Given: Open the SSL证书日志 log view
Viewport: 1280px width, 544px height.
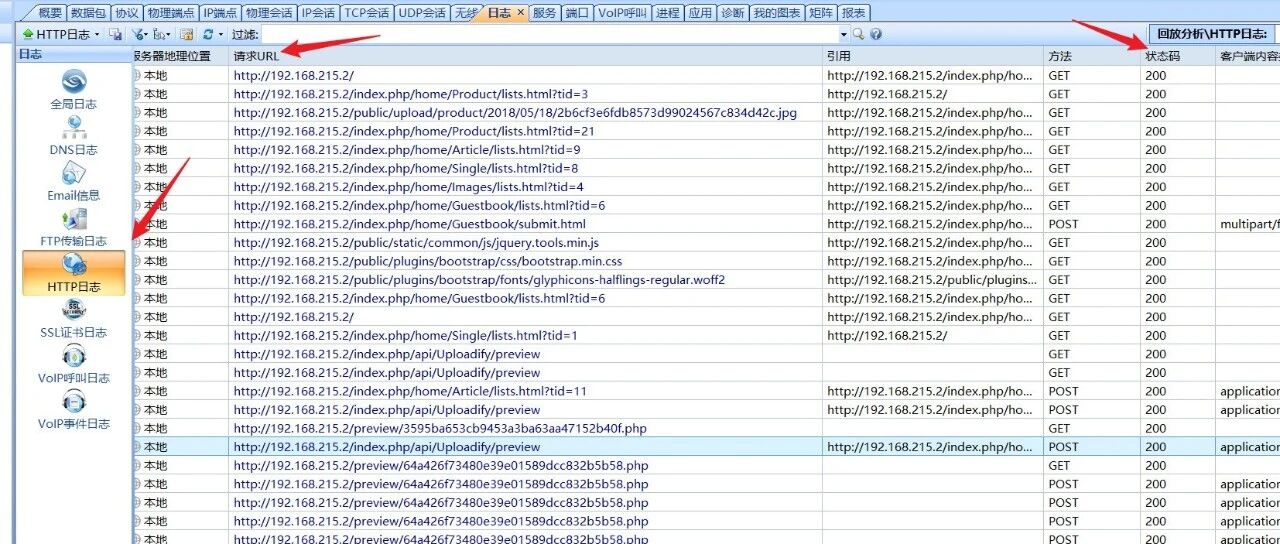Looking at the screenshot, I should click(x=75, y=319).
